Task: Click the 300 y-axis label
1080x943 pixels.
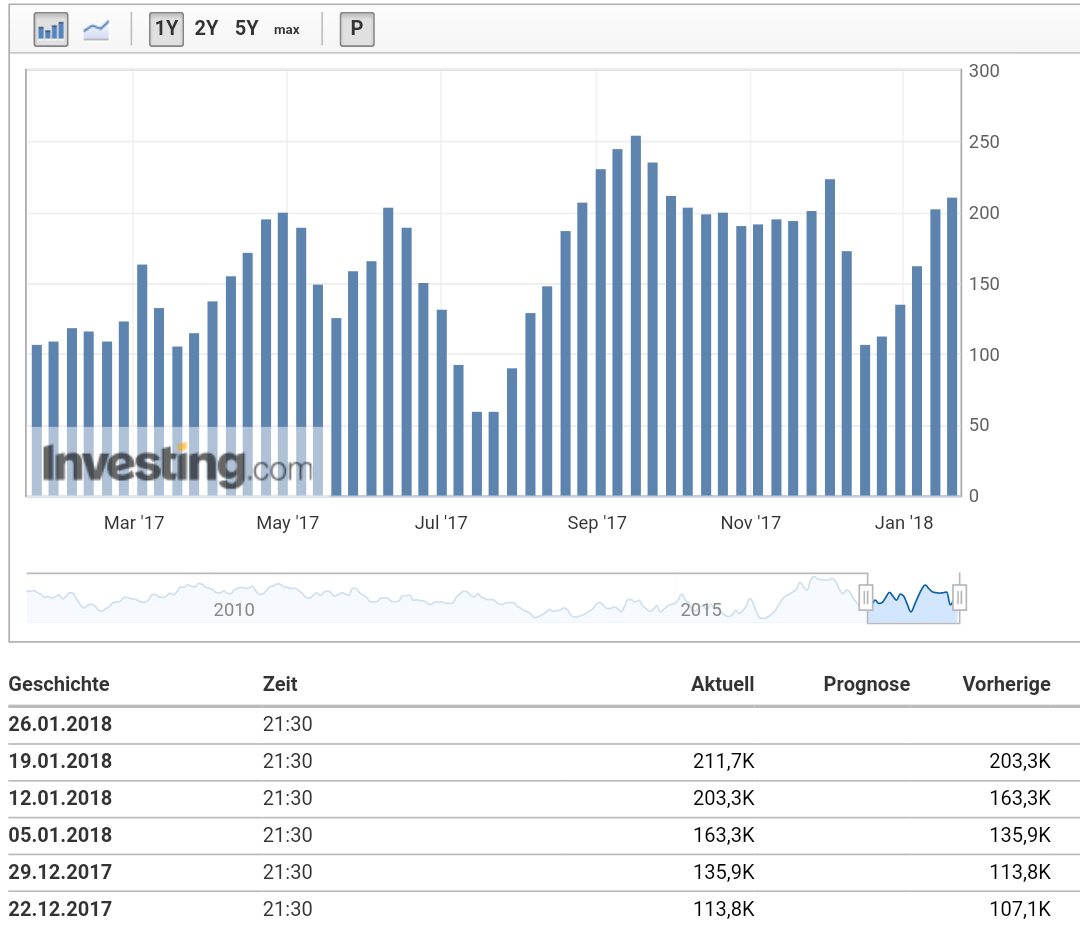Action: click(984, 71)
